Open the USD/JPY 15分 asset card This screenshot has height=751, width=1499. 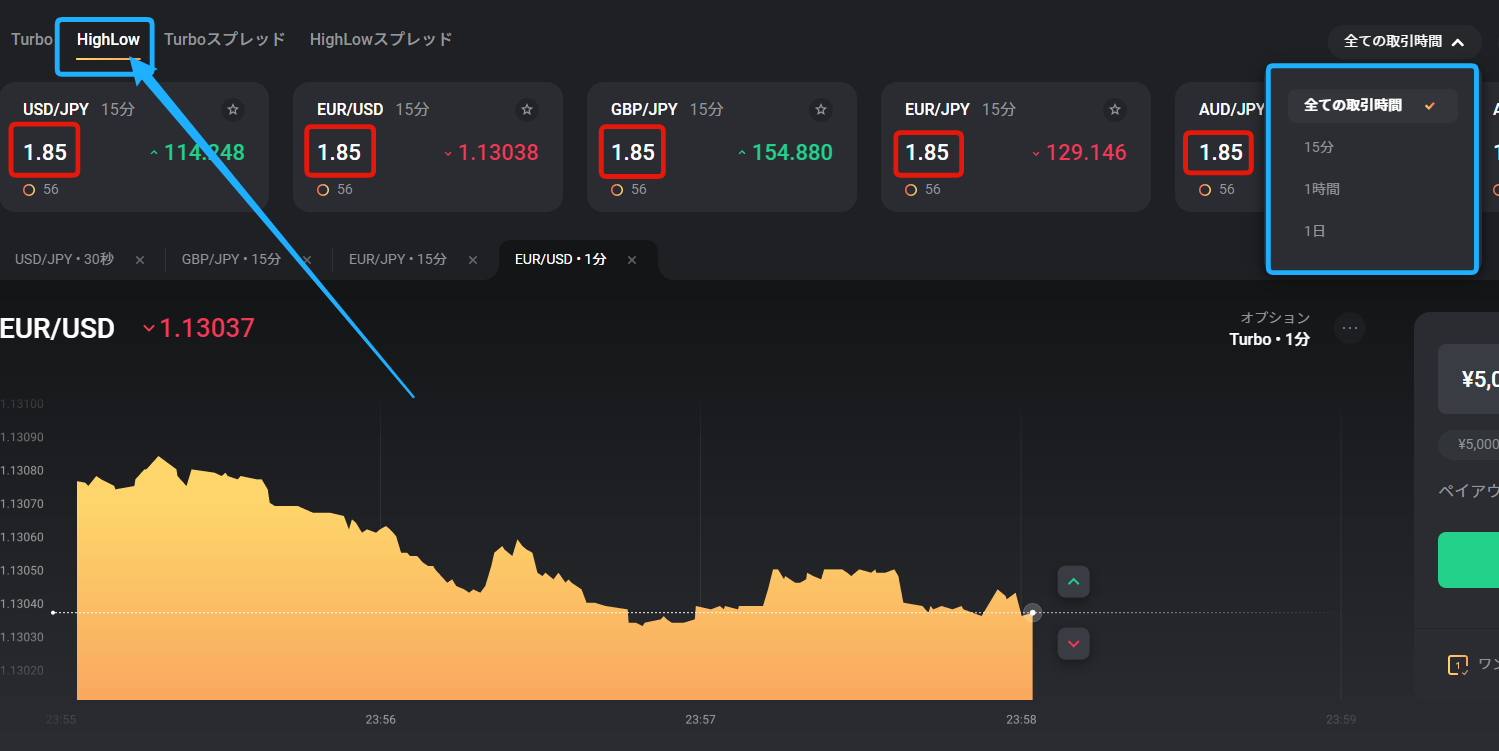(134, 147)
